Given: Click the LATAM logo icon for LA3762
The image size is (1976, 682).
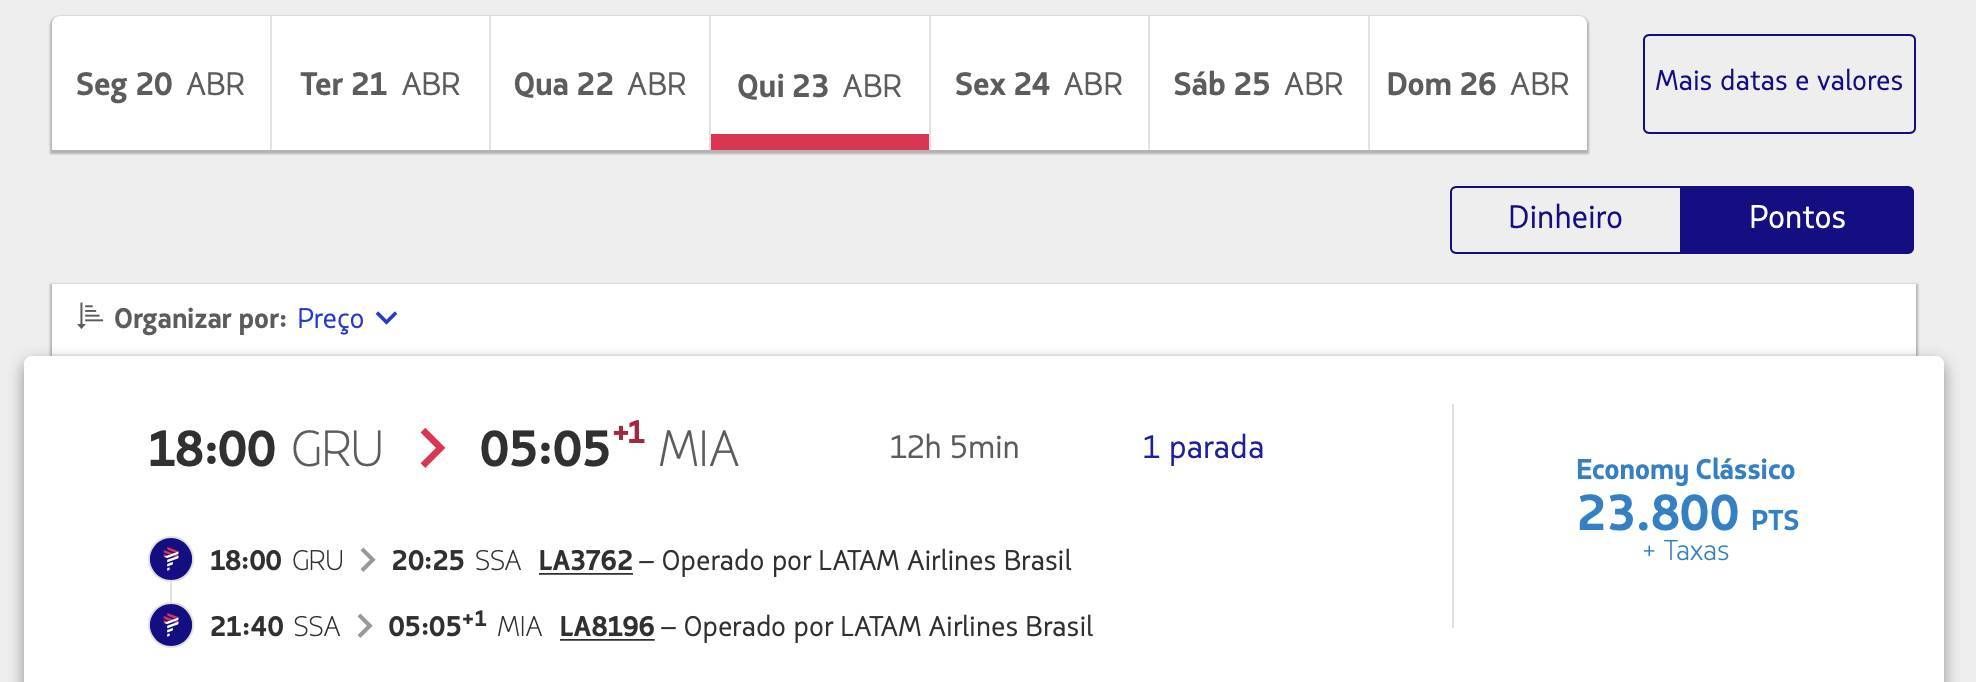Looking at the screenshot, I should pos(171,559).
